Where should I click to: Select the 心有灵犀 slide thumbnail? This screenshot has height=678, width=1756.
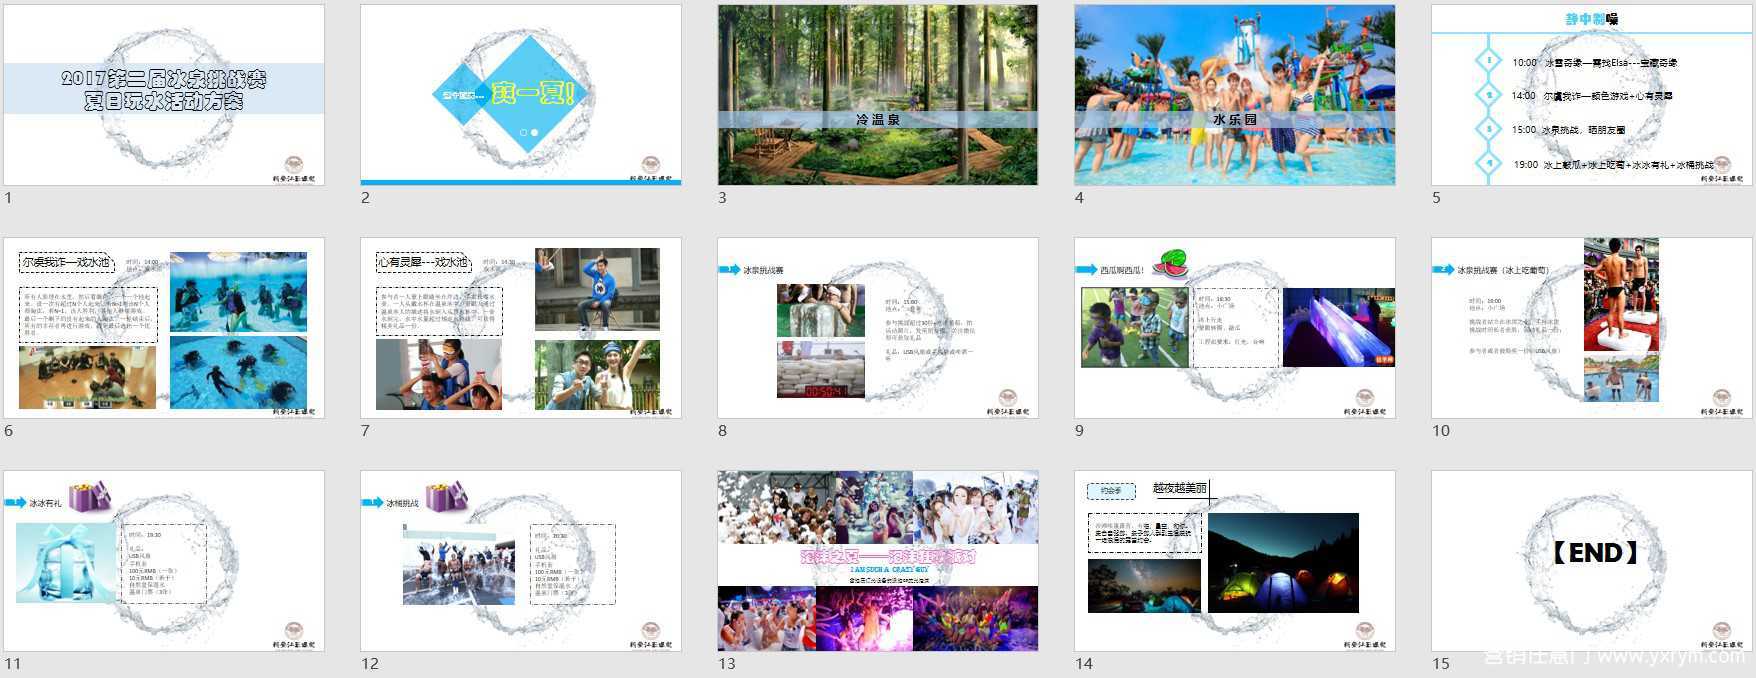pos(521,328)
